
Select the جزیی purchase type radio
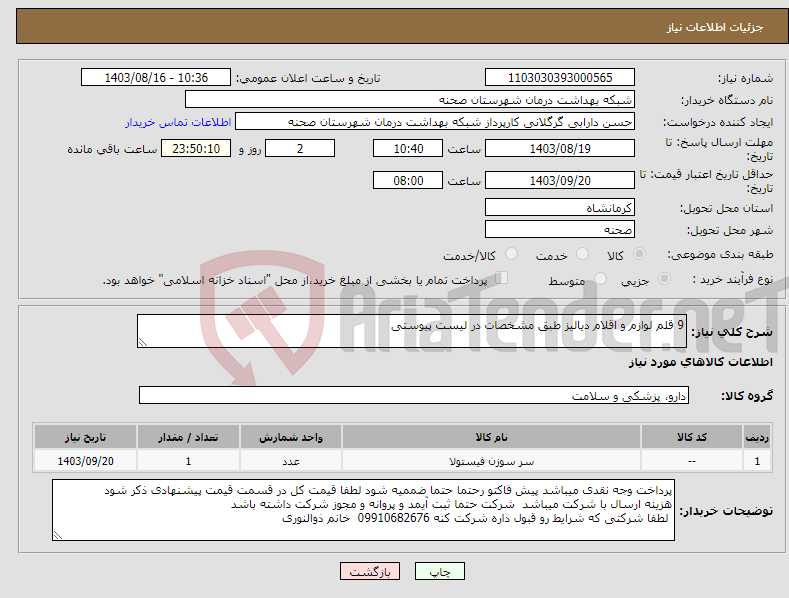[664, 279]
